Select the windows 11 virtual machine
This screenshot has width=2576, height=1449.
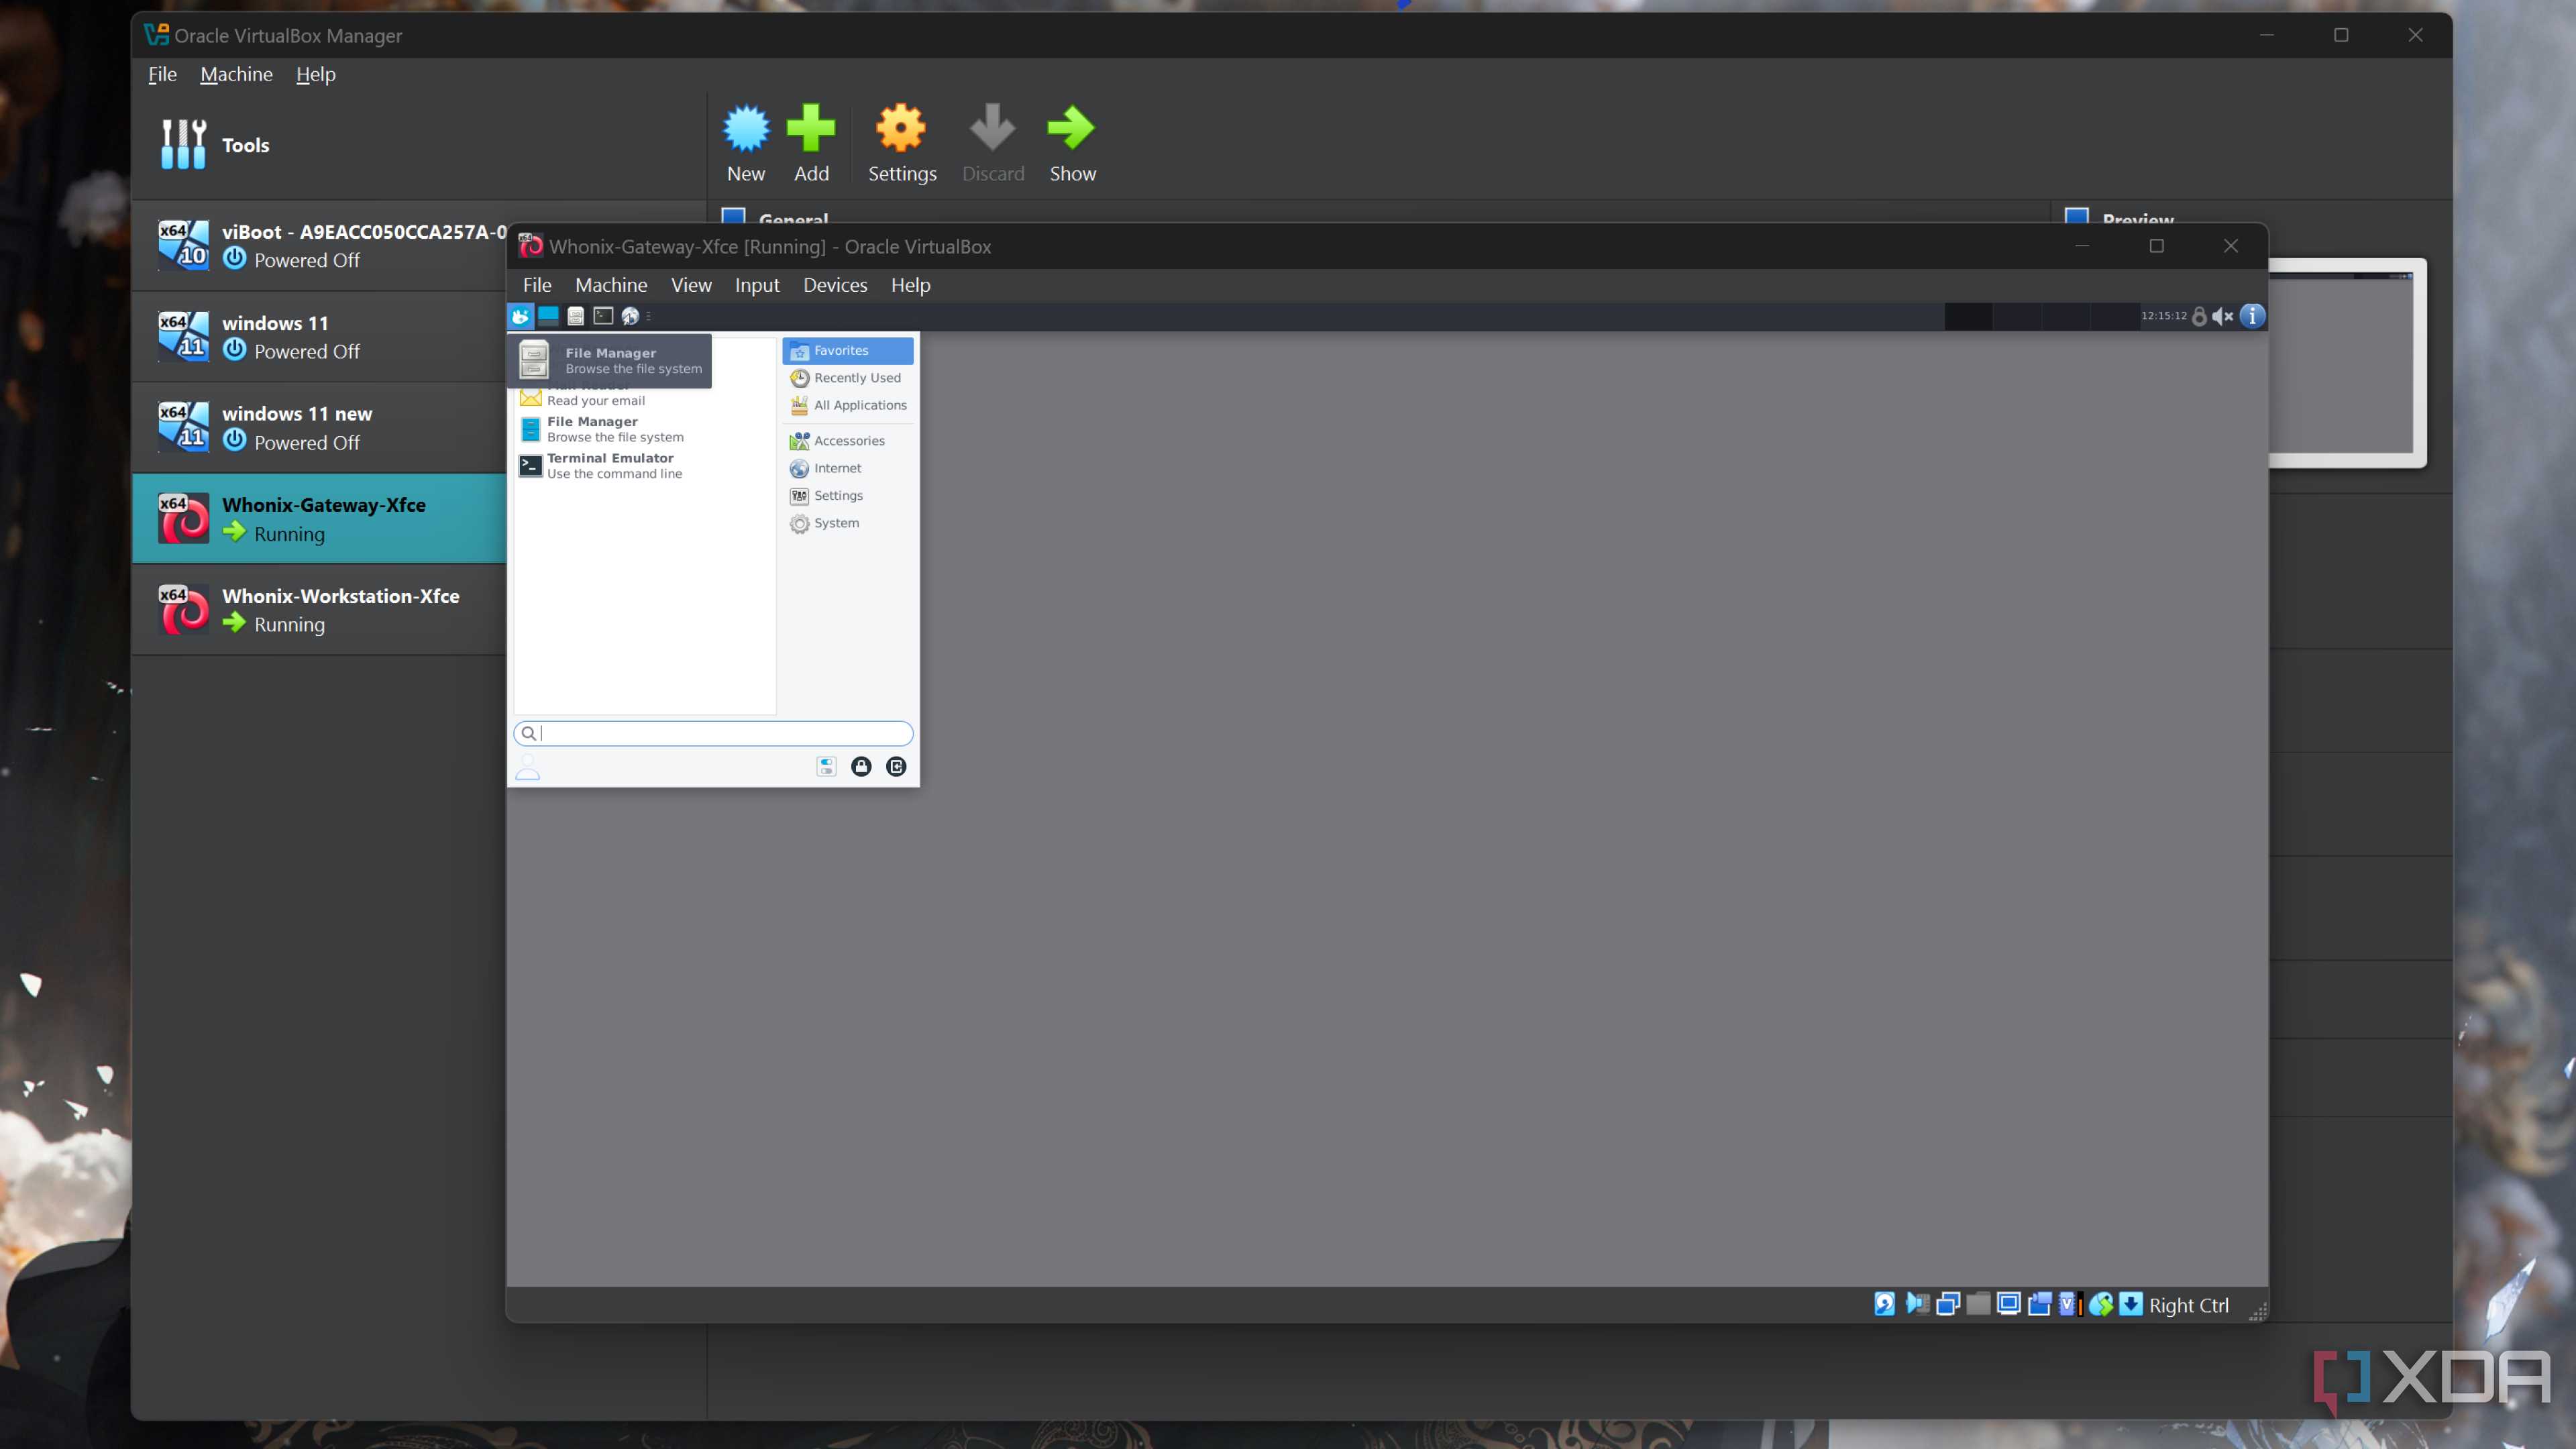pyautogui.click(x=320, y=337)
